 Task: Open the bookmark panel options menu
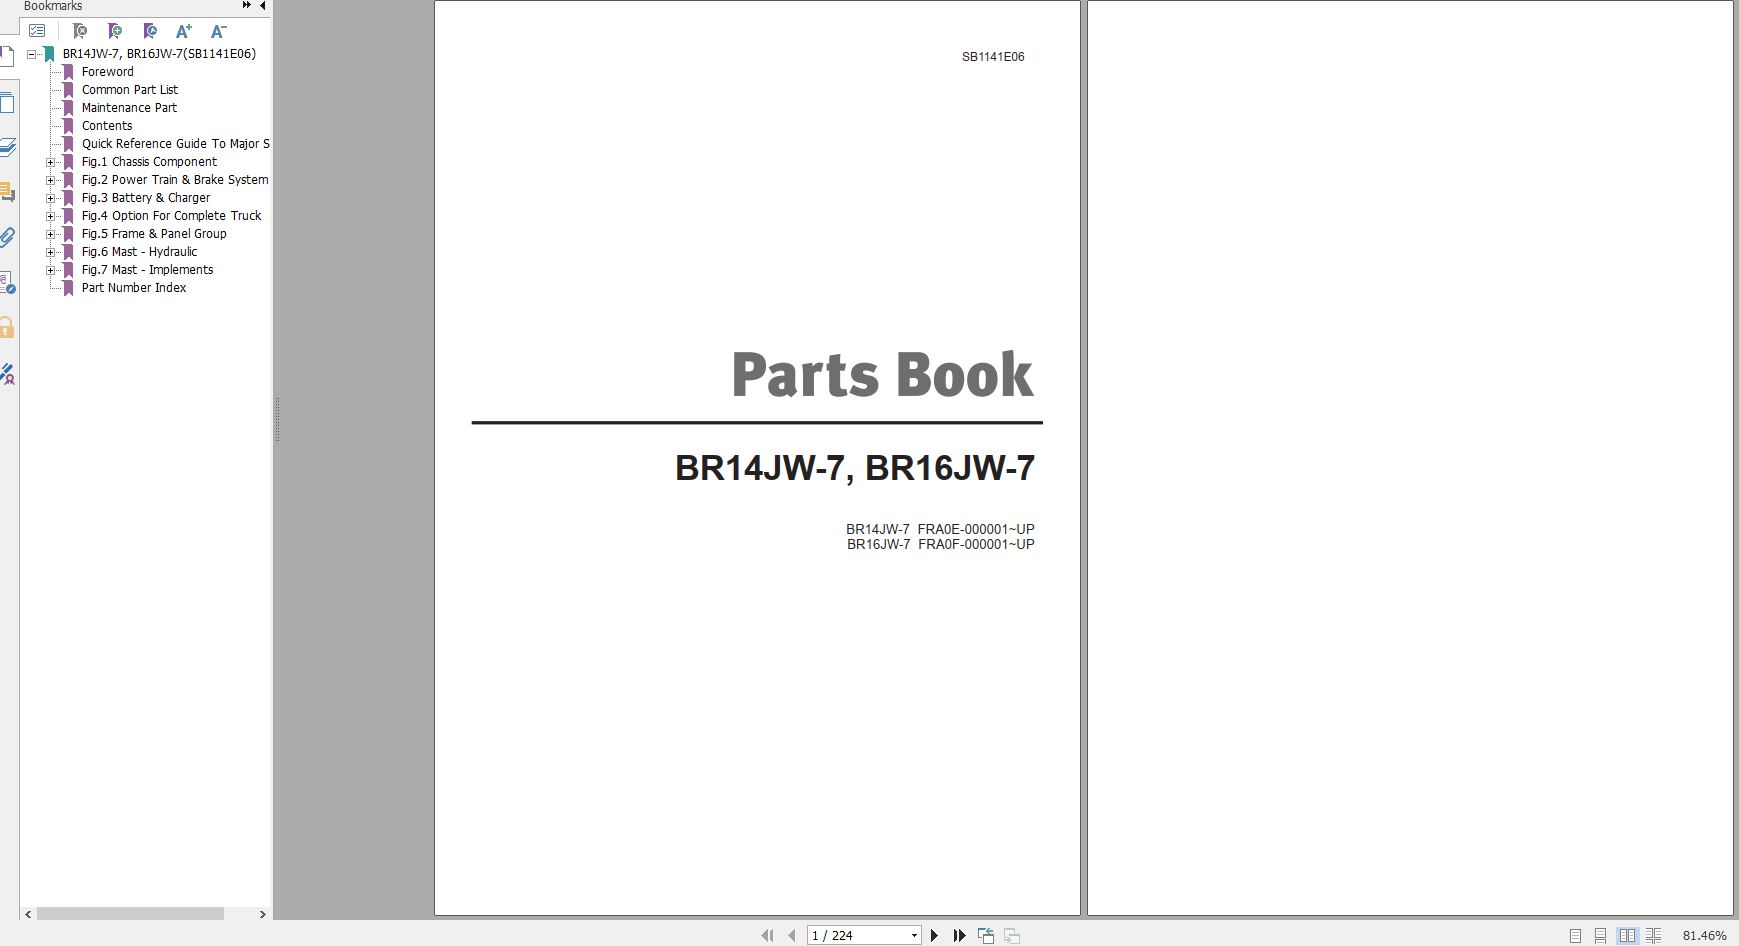(x=38, y=31)
